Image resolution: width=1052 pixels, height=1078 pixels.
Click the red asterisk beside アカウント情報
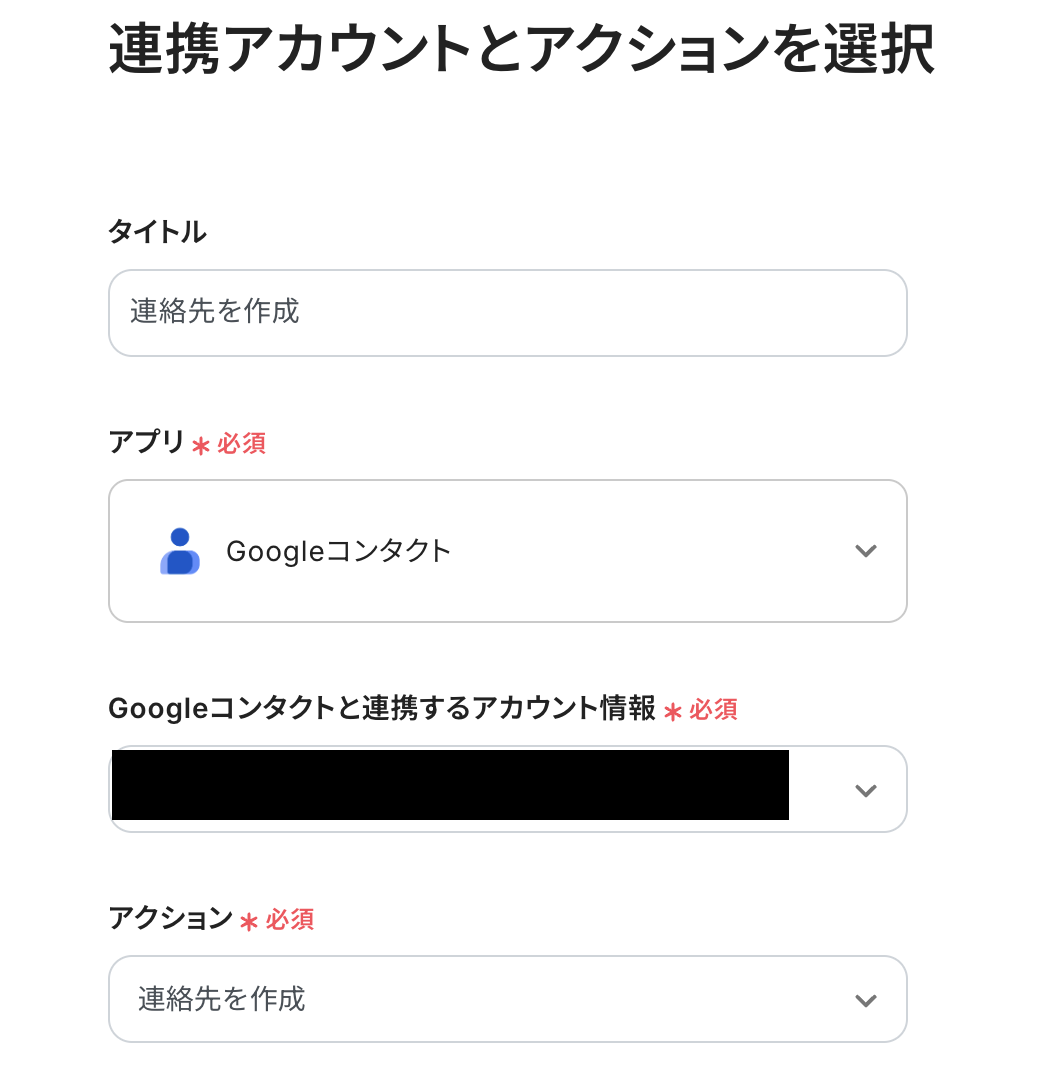tap(673, 712)
